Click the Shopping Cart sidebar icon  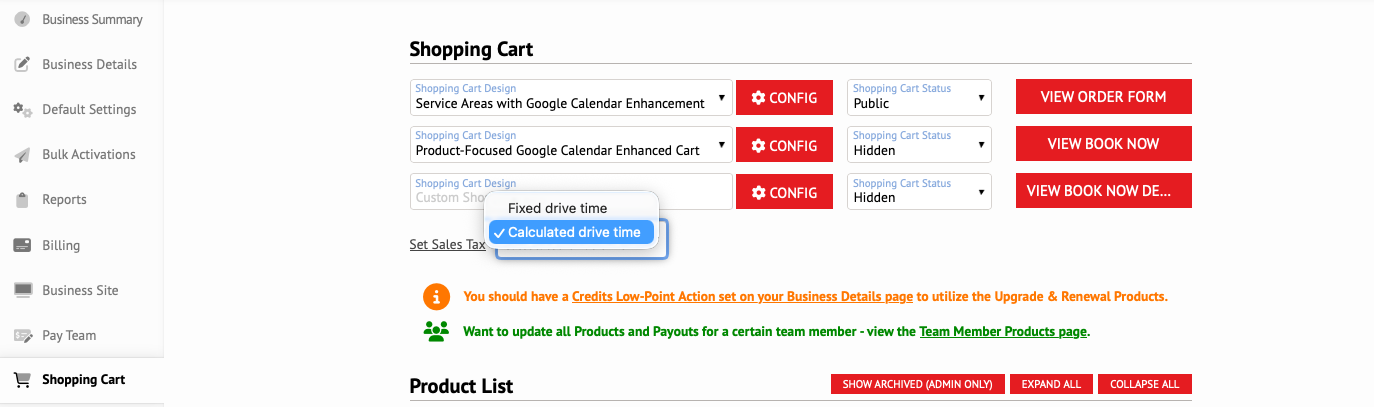click(22, 380)
